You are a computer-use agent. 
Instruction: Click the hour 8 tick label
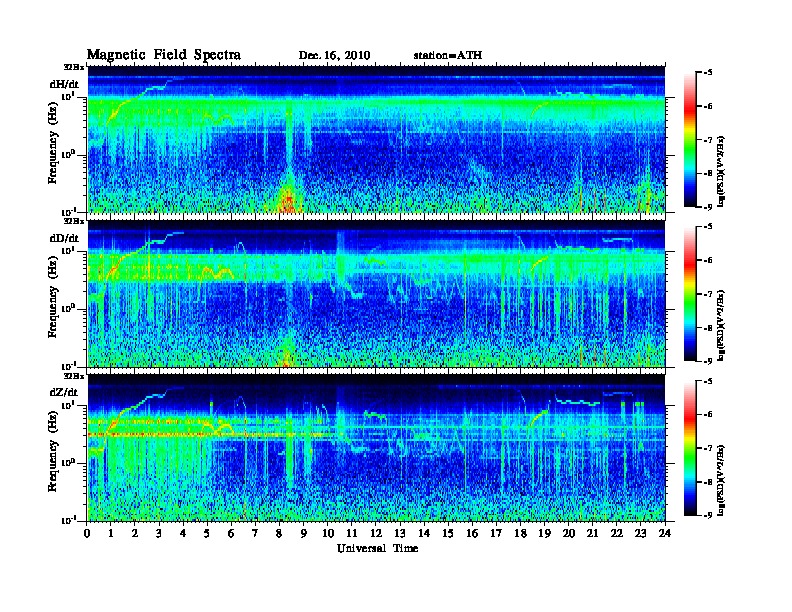click(x=279, y=533)
